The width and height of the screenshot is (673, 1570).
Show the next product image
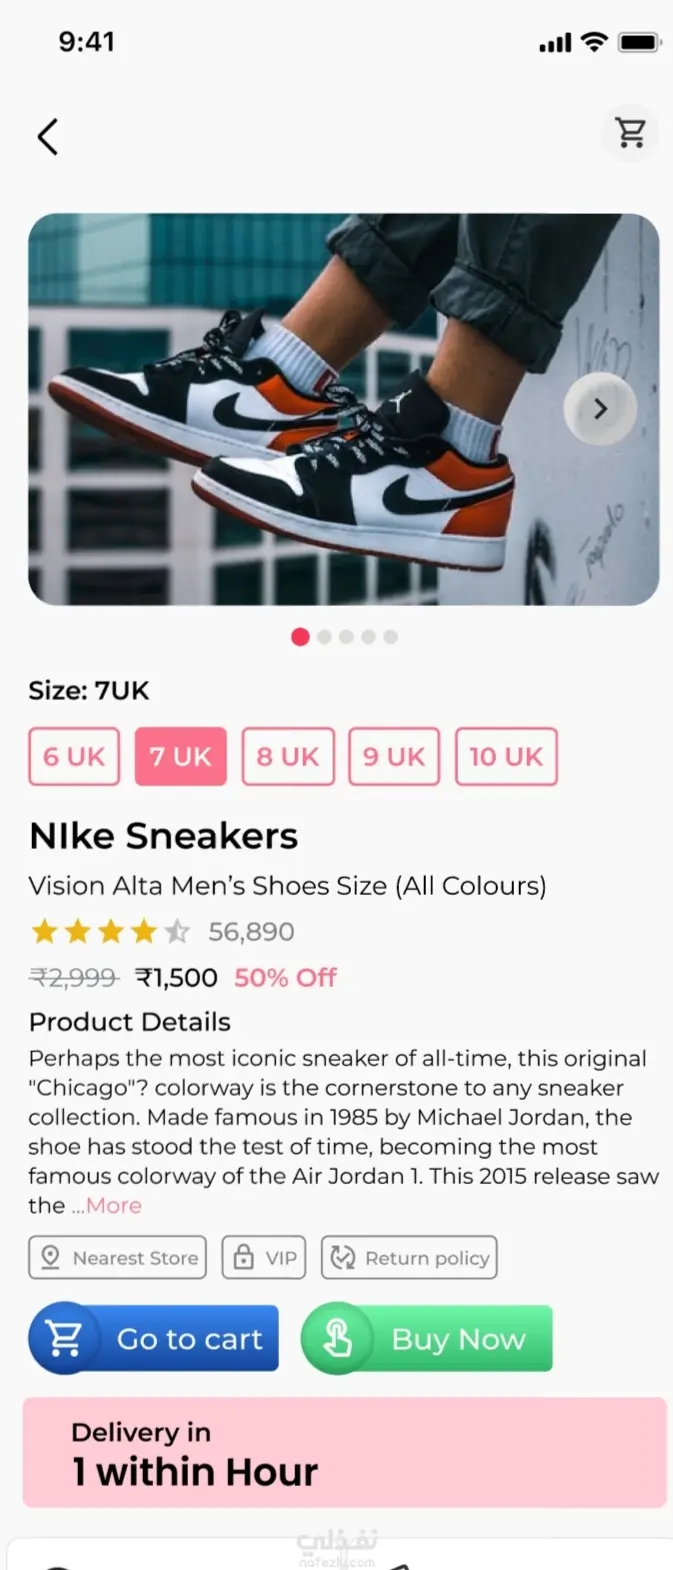pyautogui.click(x=600, y=409)
